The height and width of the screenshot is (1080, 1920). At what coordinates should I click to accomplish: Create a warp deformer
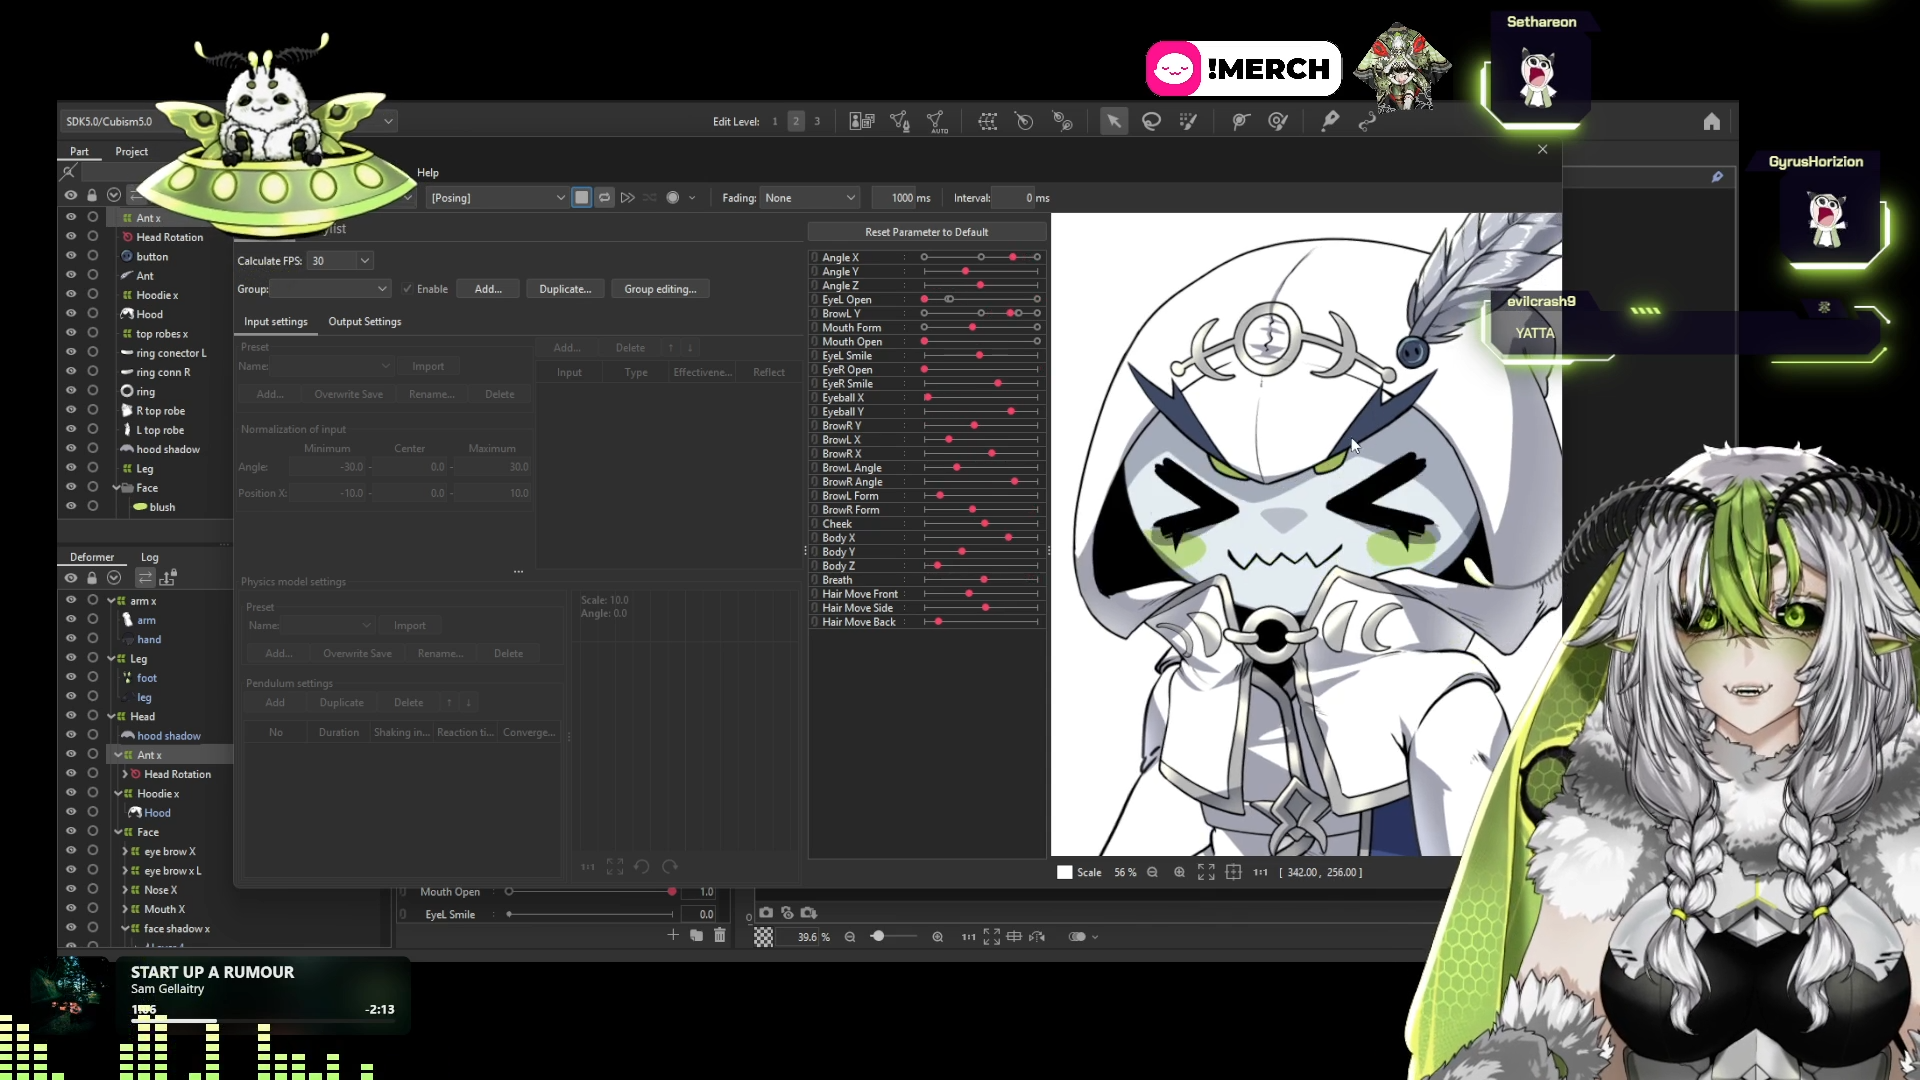987,121
